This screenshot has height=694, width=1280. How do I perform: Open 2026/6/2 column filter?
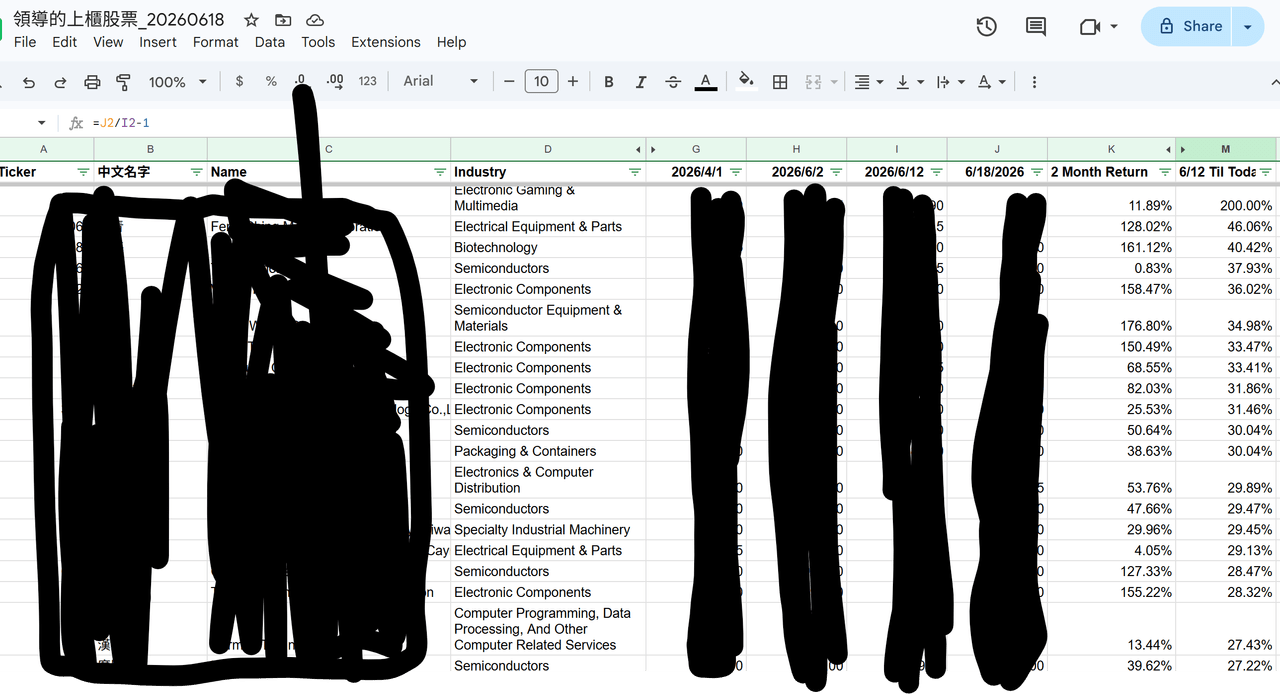(x=836, y=172)
